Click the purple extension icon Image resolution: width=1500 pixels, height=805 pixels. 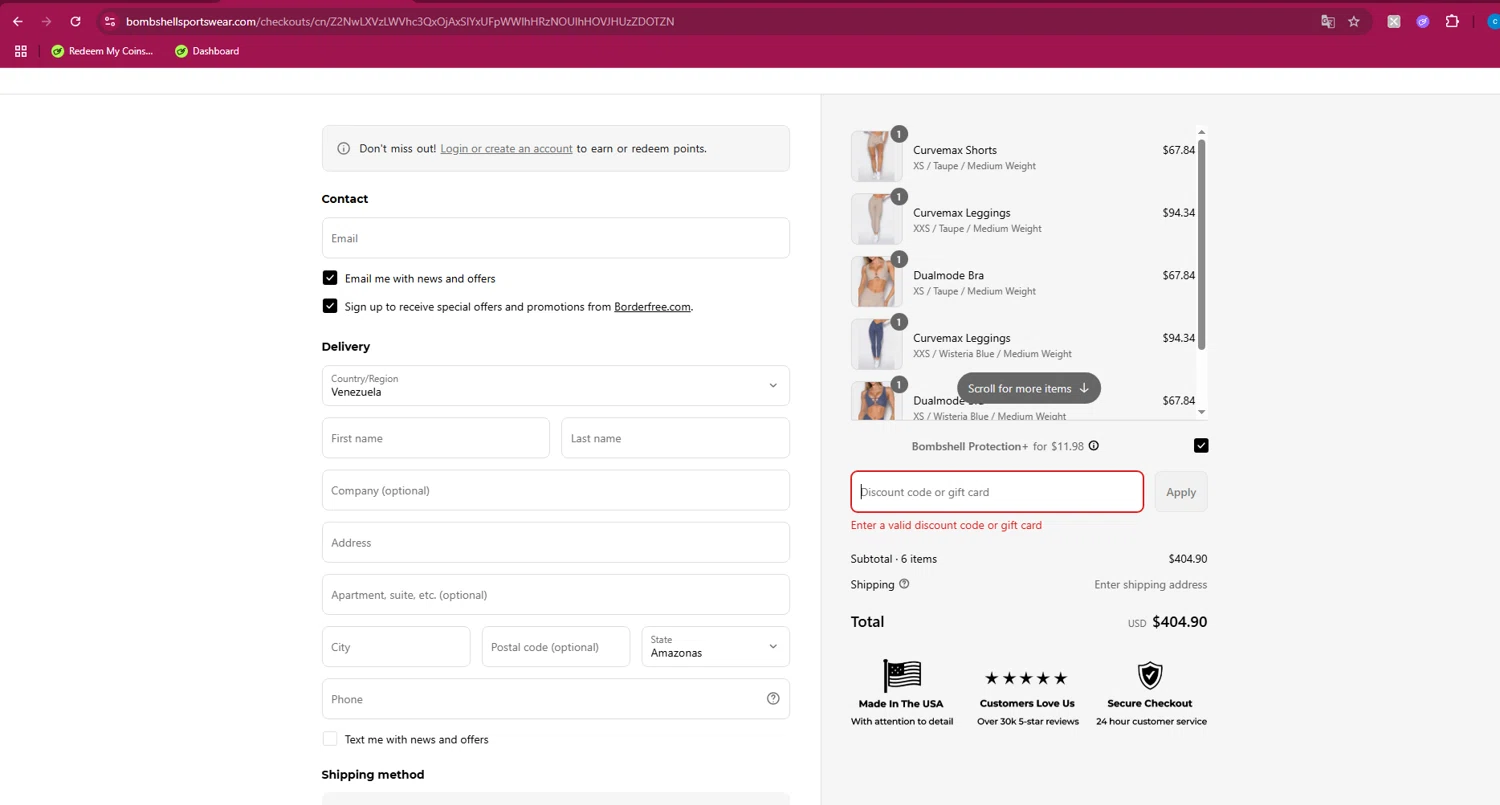[x=1422, y=21]
